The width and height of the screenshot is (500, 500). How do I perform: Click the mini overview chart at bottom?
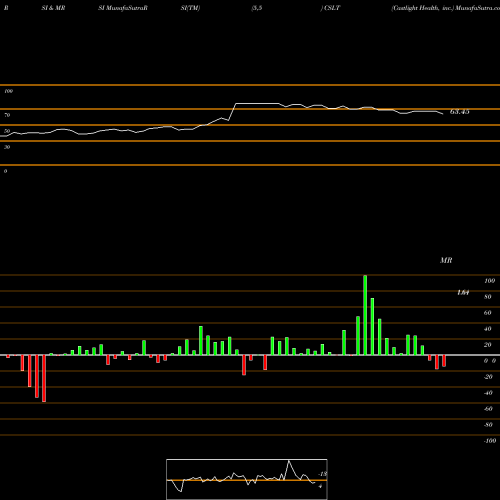[247, 479]
